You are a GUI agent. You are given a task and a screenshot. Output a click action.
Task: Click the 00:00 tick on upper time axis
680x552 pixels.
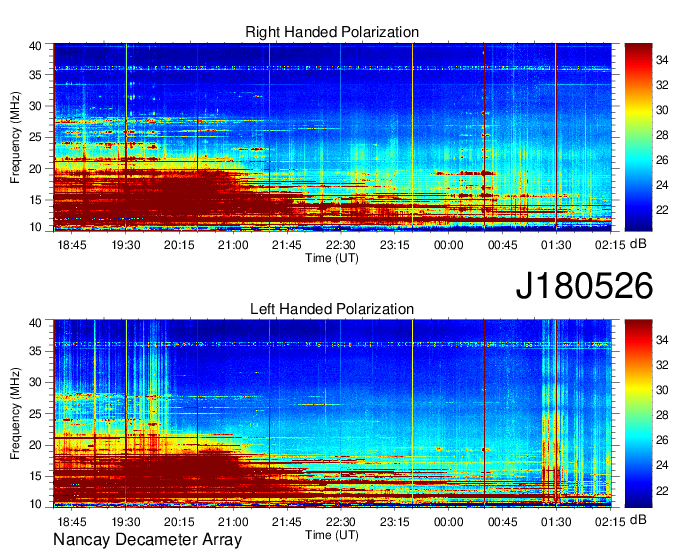pyautogui.click(x=448, y=245)
